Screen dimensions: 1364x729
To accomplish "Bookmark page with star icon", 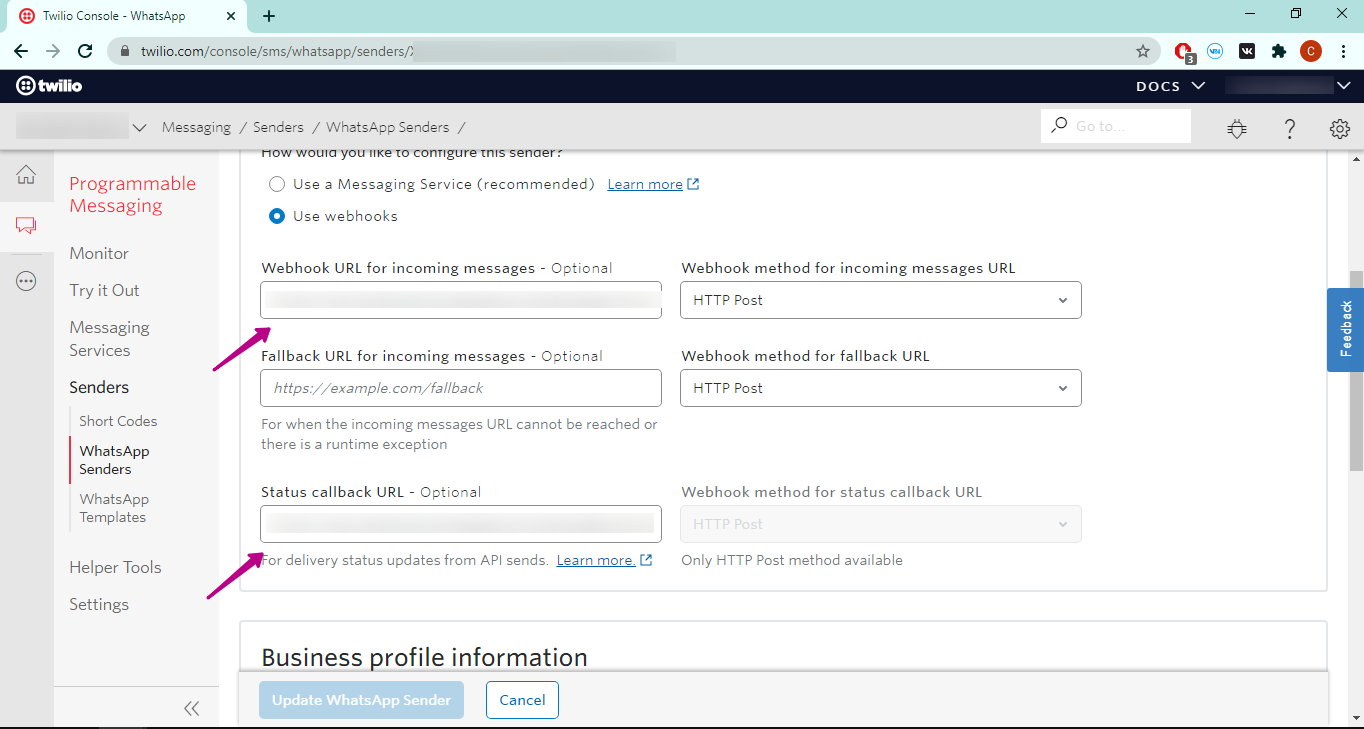I will click(x=1143, y=51).
